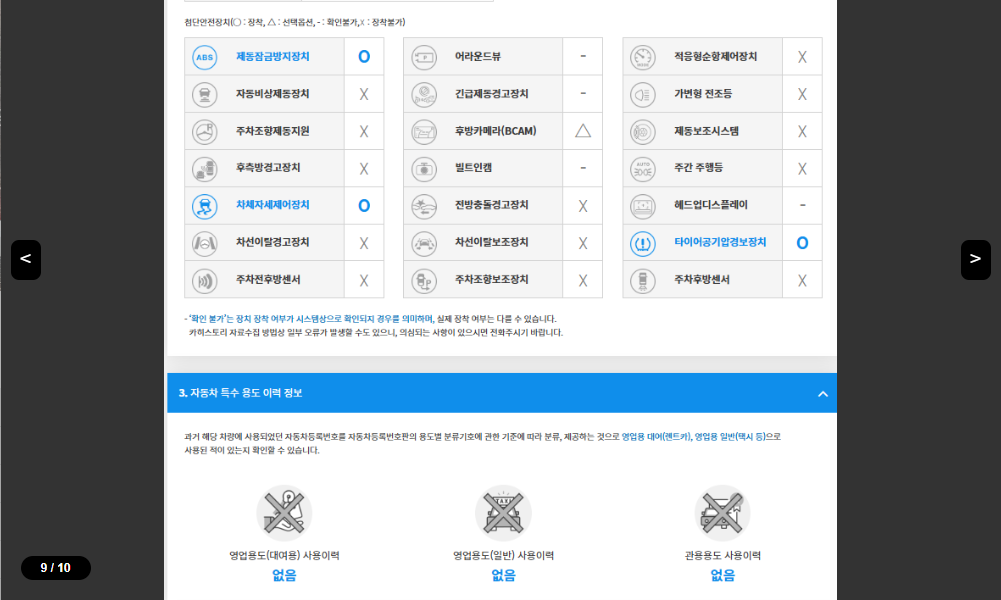Click the ABS 제동잠금방지장치 icon
The image size is (1001, 600).
pos(205,57)
